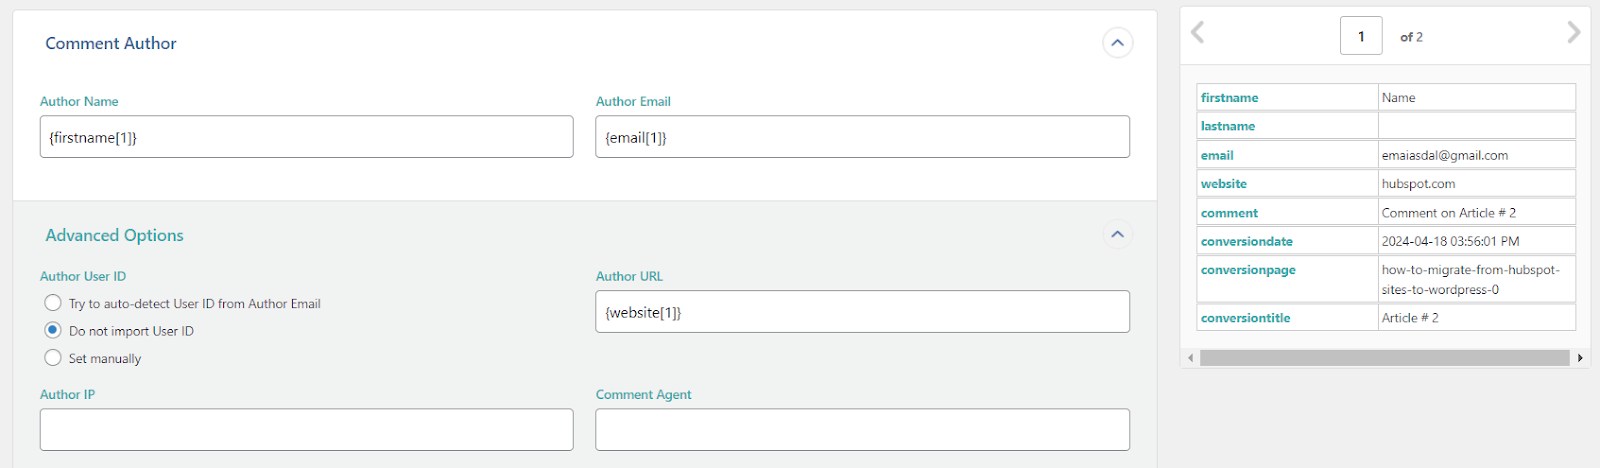This screenshot has height=468, width=1600.
Task: Collapse the Advanced Options section
Action: (1117, 234)
